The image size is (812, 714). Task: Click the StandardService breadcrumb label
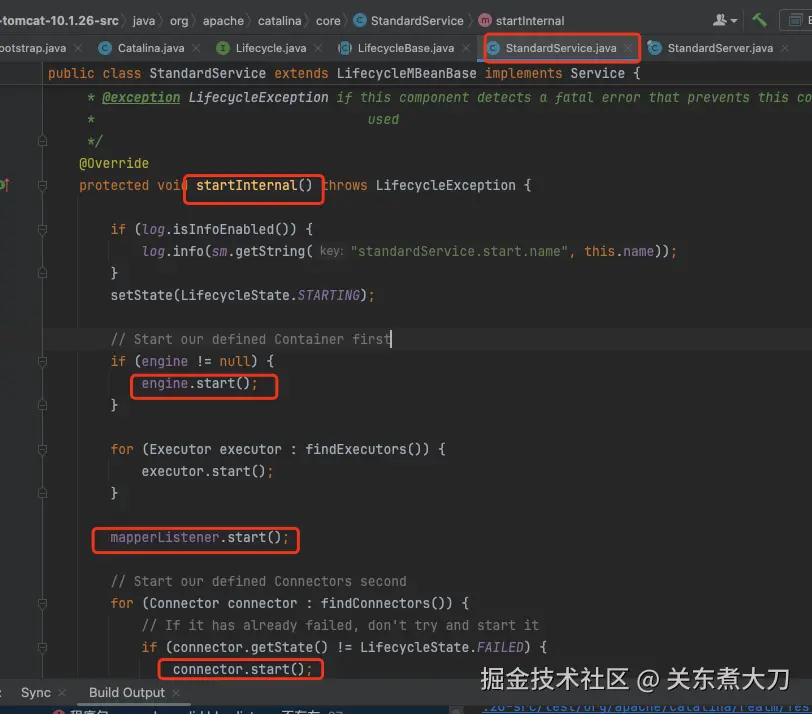[x=417, y=21]
